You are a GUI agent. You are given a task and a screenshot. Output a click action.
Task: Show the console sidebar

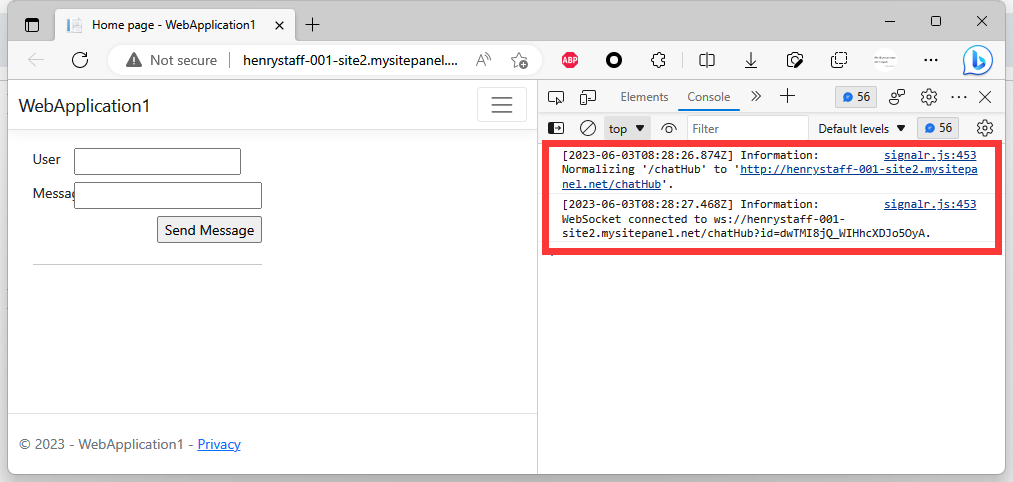557,128
